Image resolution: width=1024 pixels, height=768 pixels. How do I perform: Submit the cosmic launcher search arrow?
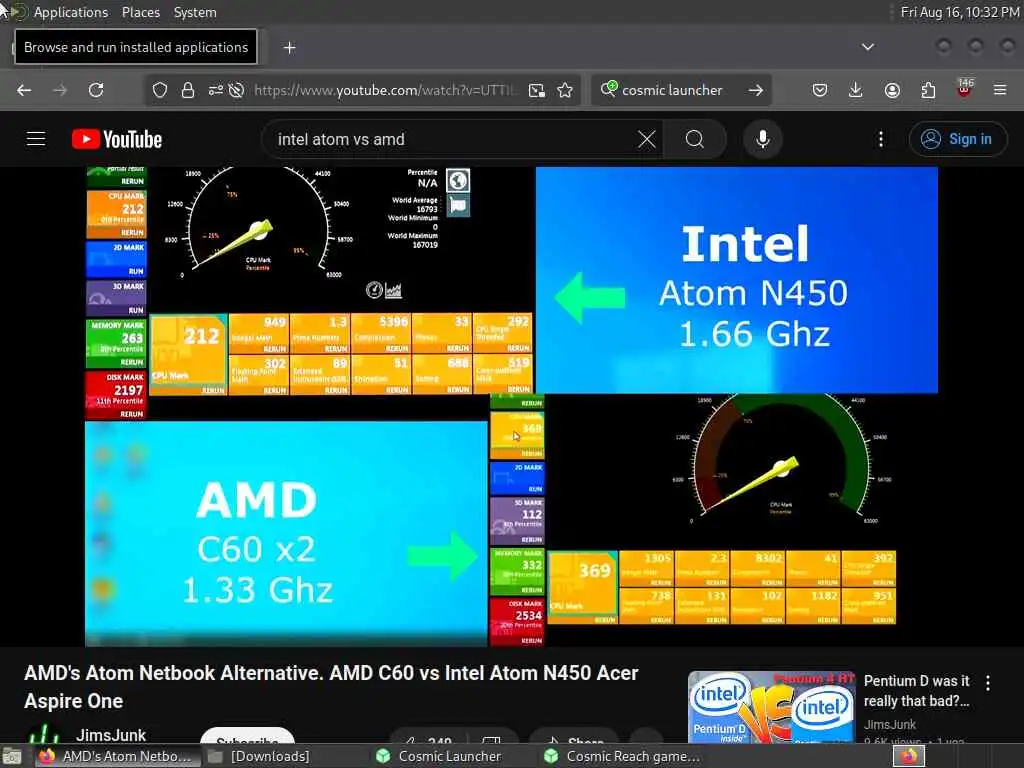(x=756, y=90)
